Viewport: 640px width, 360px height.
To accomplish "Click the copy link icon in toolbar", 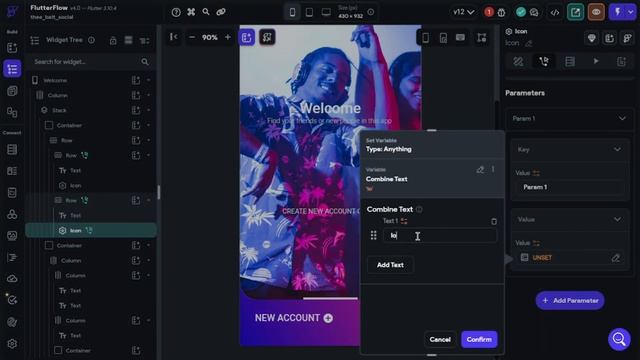I will pyautogui.click(x=221, y=12).
